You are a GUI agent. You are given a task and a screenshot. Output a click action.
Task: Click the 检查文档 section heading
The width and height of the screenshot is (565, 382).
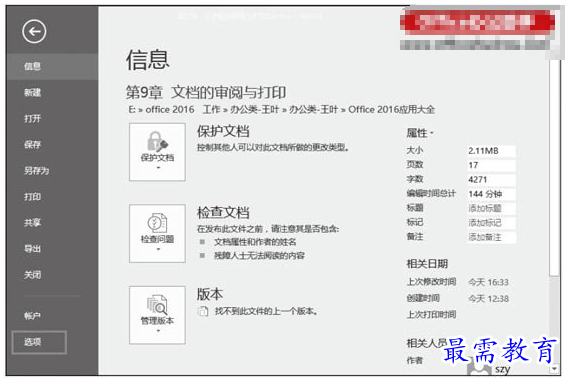point(223,213)
